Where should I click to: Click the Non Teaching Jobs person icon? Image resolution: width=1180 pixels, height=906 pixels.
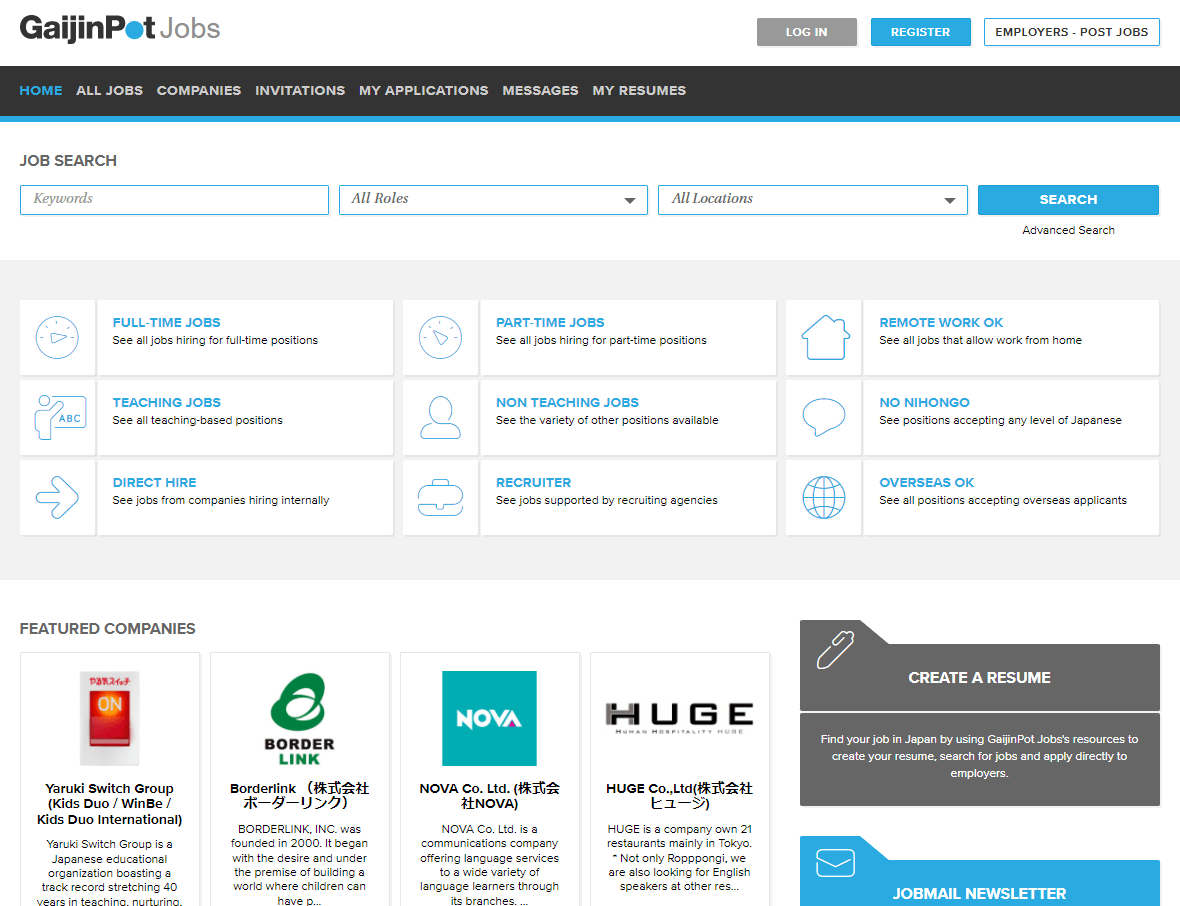tap(440, 417)
